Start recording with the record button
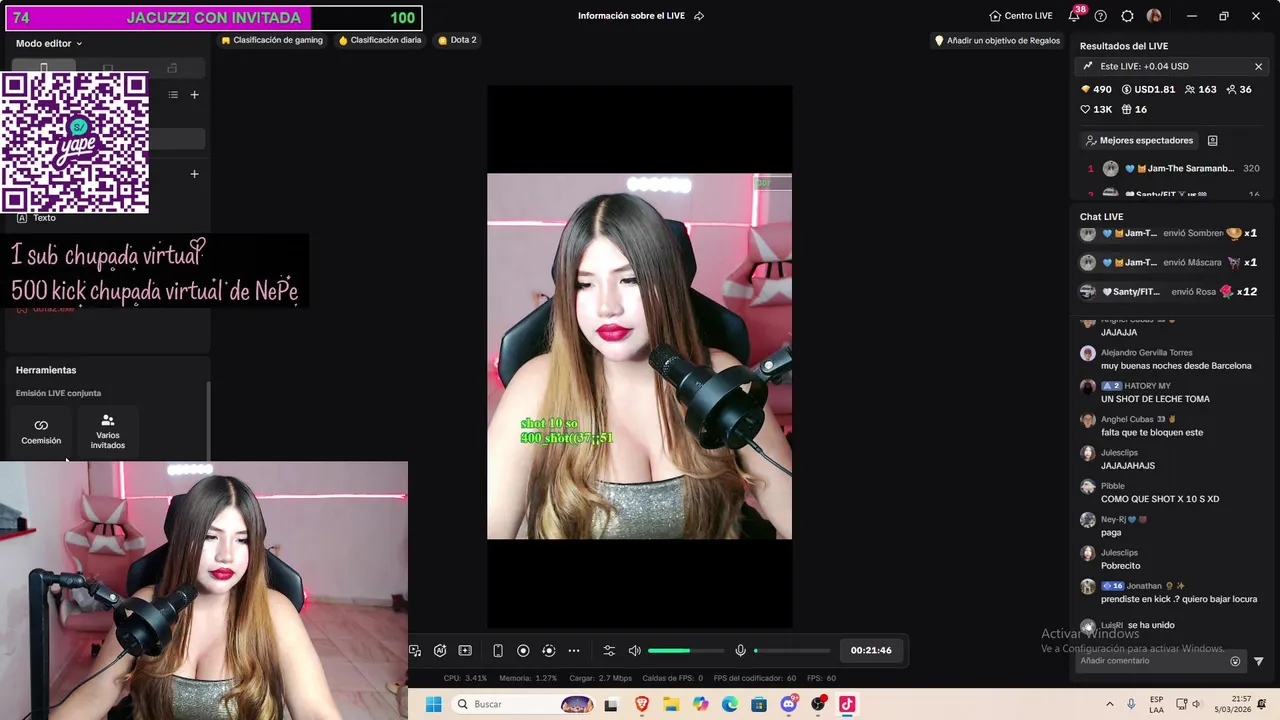This screenshot has height=720, width=1280. (523, 651)
